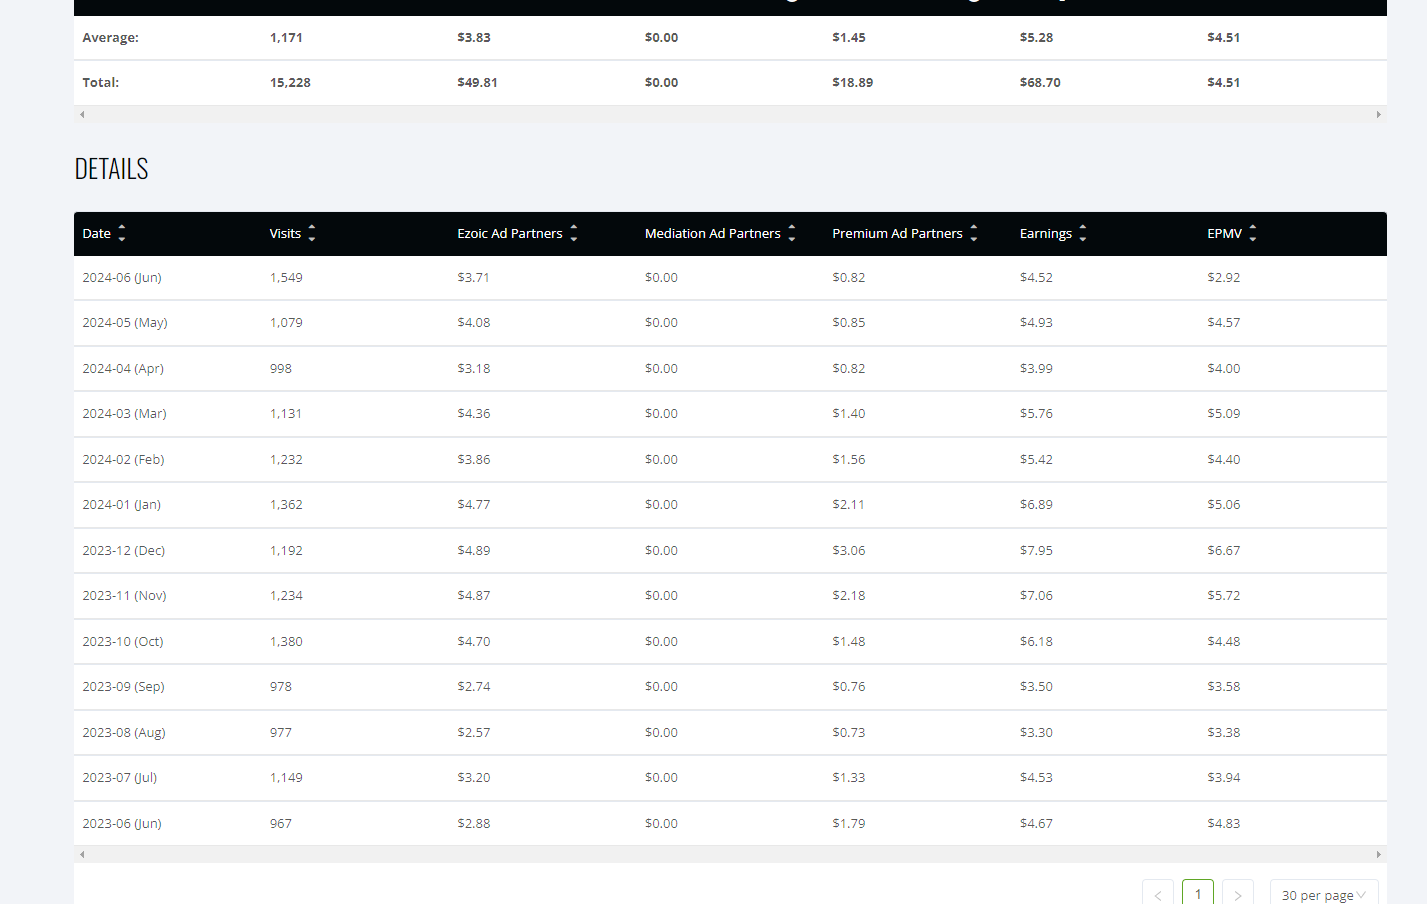Viewport: 1427px width, 904px height.
Task: Select the 2023-07 (Jul) row date
Action: (x=120, y=778)
